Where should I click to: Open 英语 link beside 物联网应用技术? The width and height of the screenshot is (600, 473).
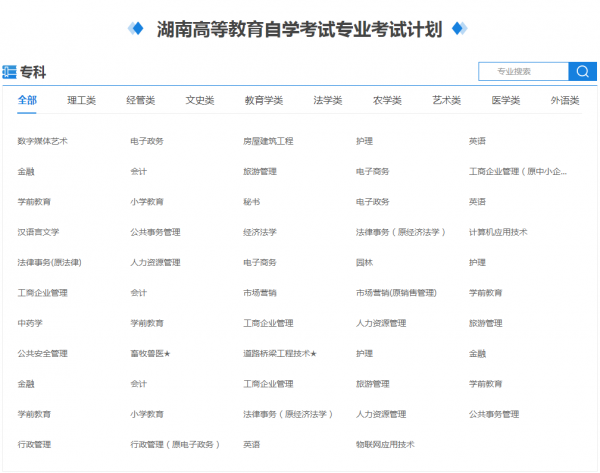pyautogui.click(x=251, y=445)
